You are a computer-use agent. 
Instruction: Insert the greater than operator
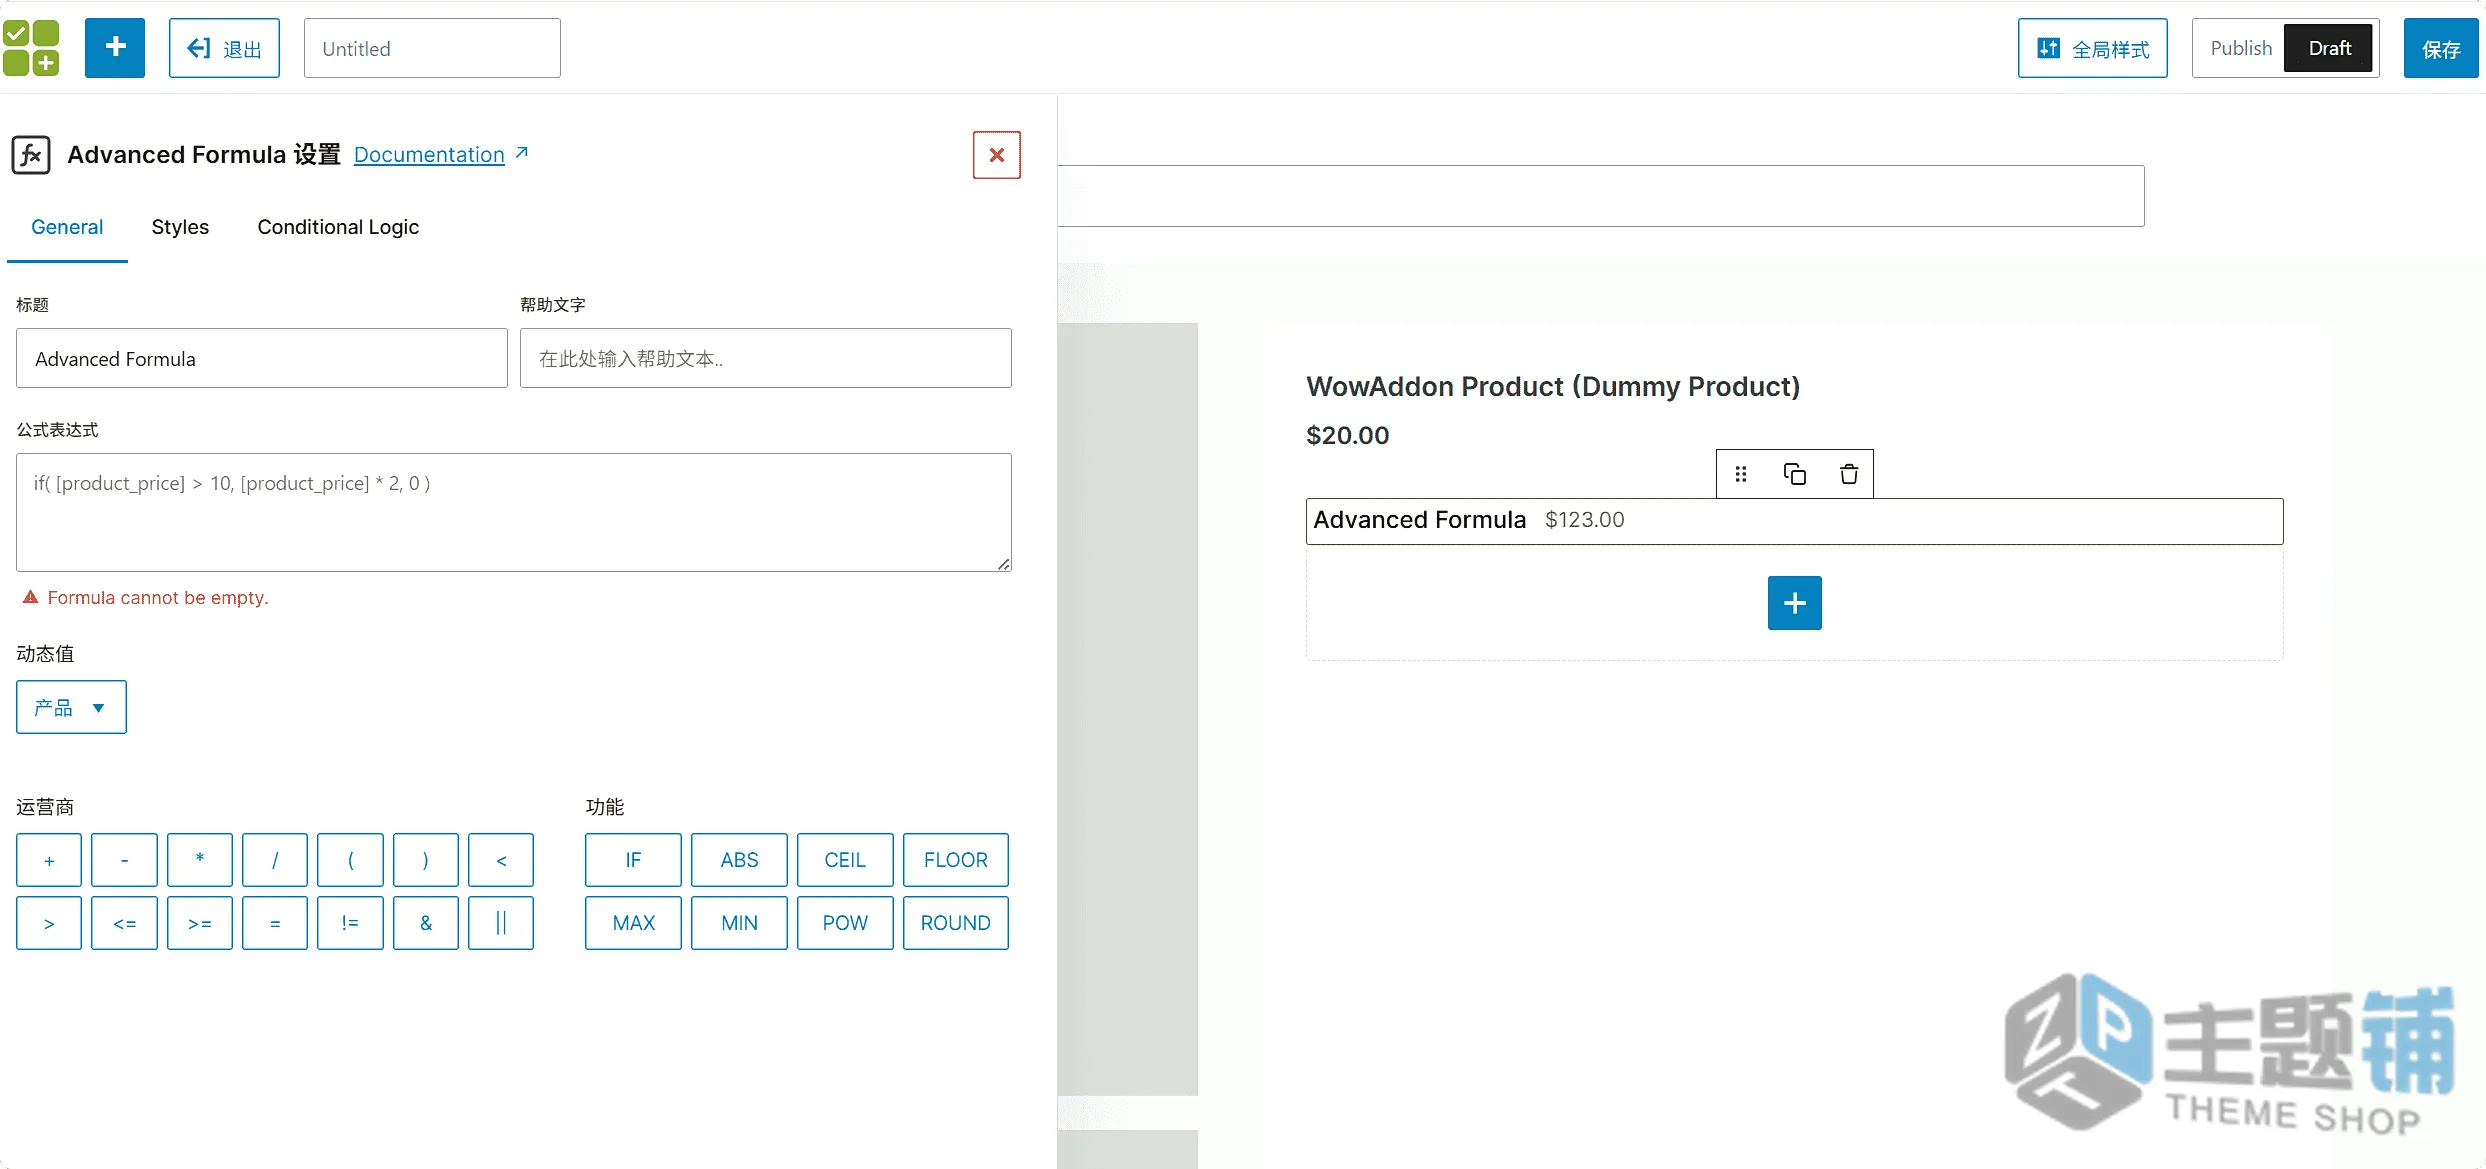pos(49,923)
